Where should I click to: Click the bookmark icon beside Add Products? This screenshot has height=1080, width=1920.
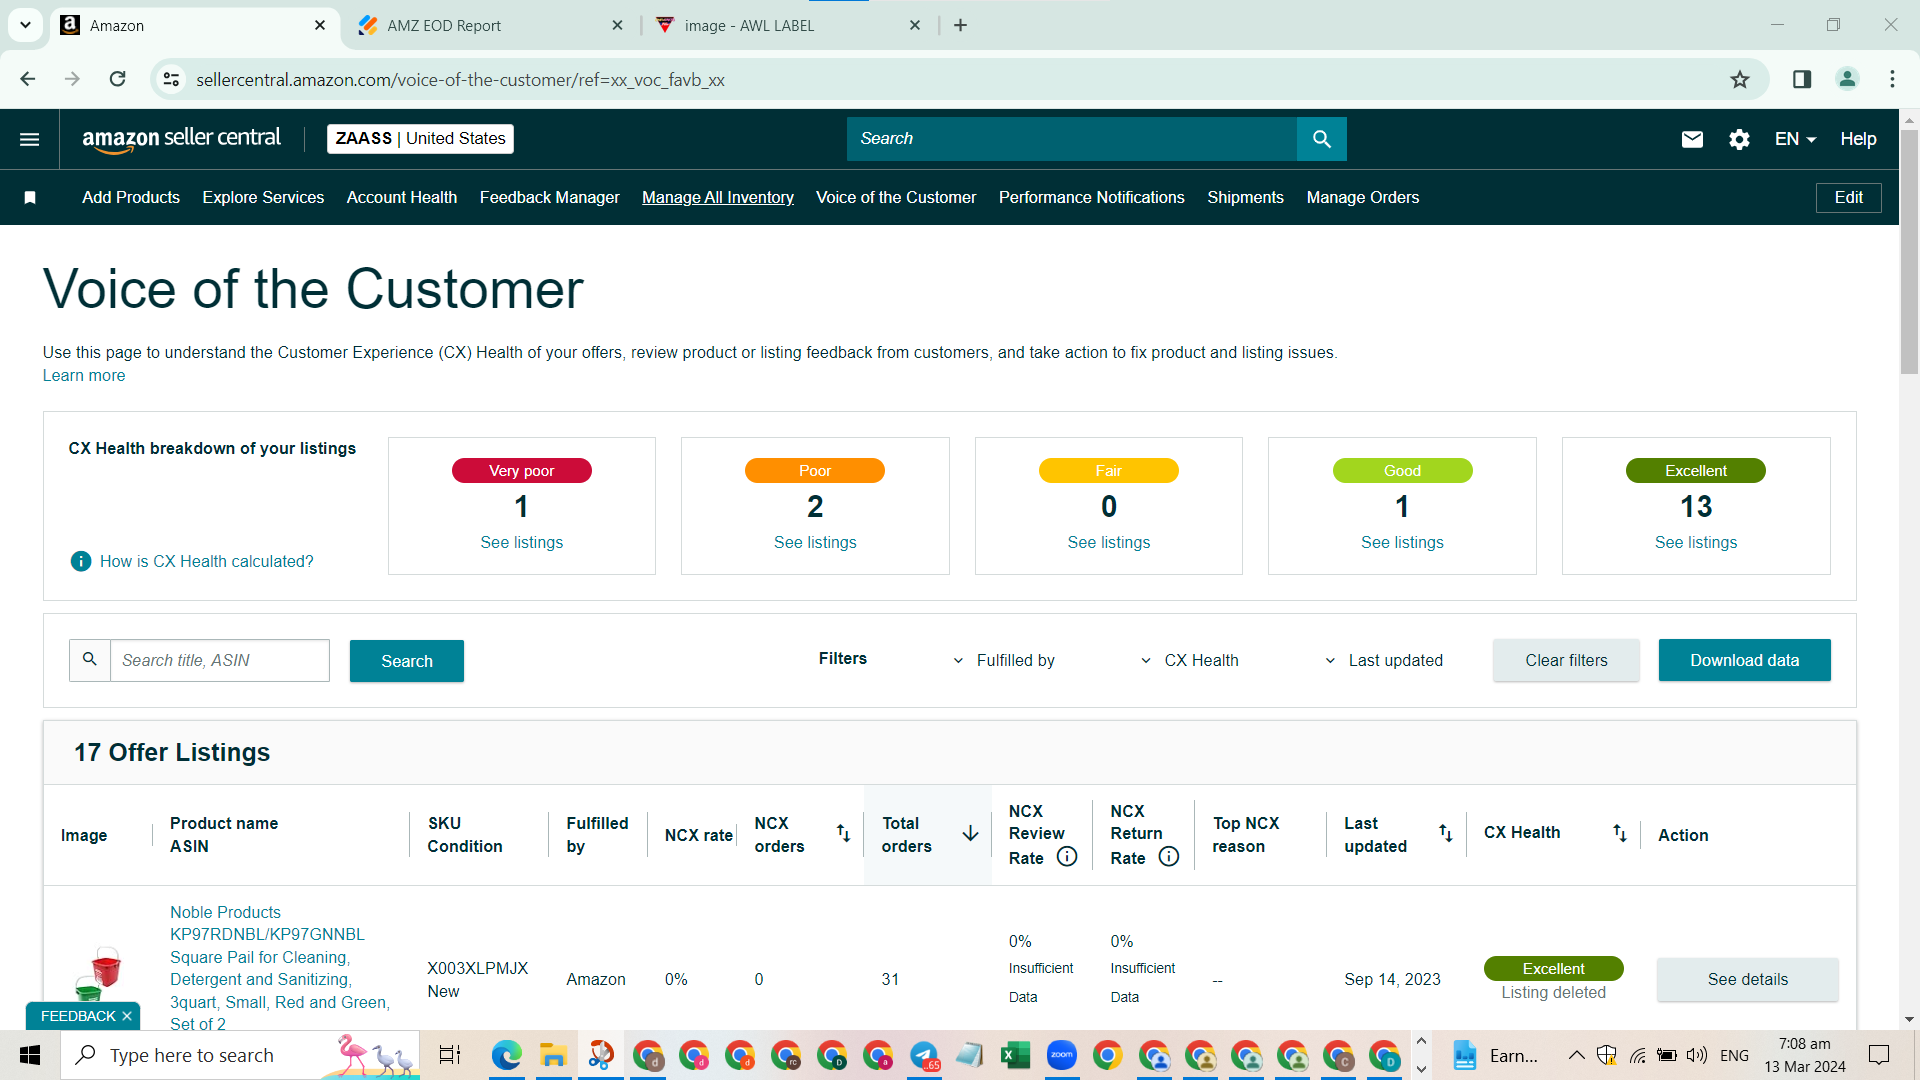[x=30, y=198]
